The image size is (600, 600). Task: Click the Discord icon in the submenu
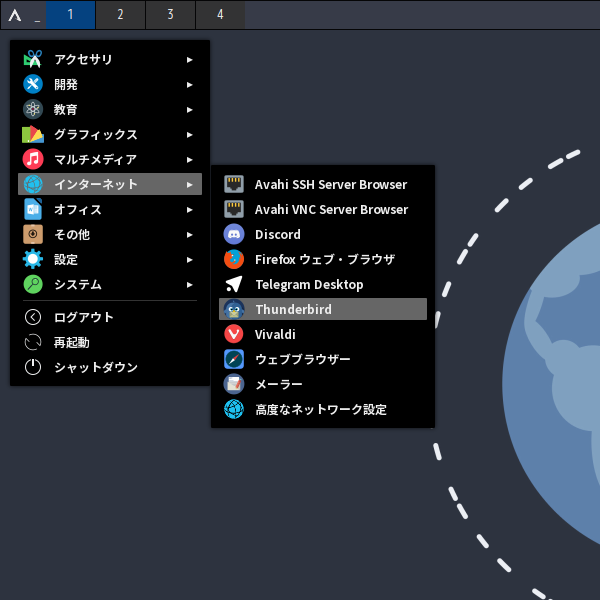click(234, 235)
